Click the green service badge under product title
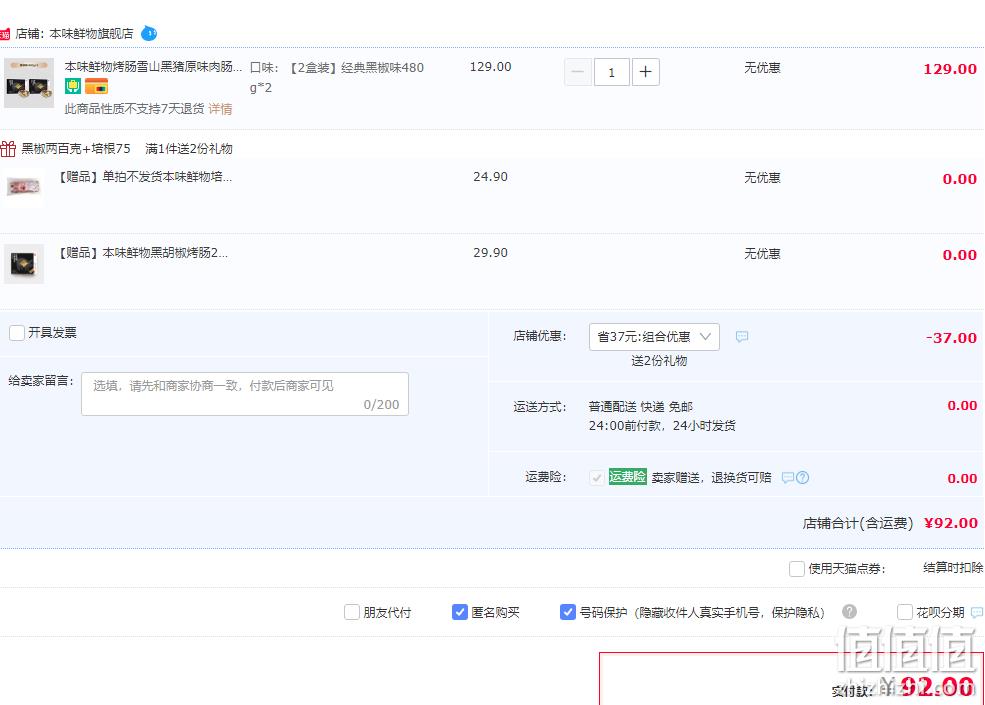The width and height of the screenshot is (985, 705). (x=73, y=87)
